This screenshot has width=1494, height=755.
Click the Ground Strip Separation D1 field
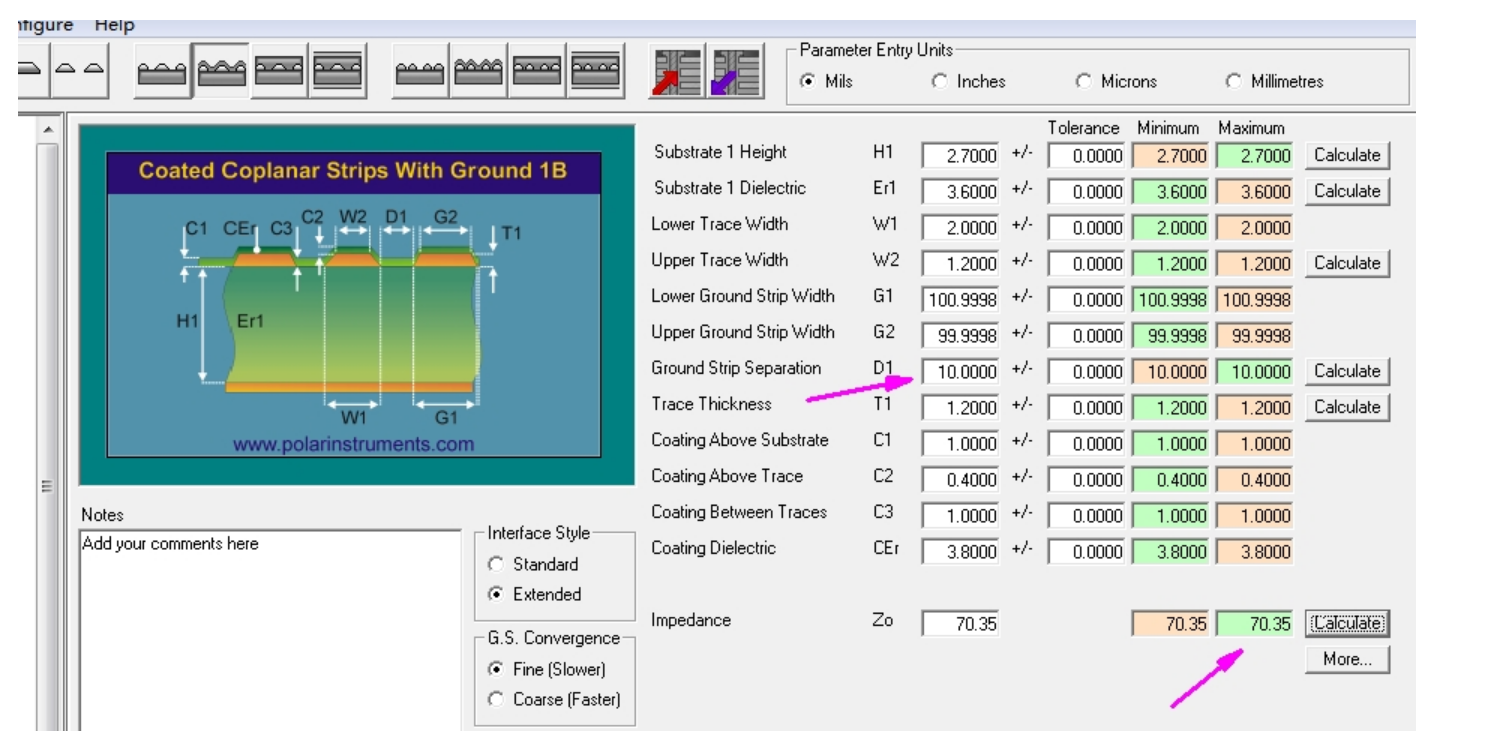click(960, 372)
